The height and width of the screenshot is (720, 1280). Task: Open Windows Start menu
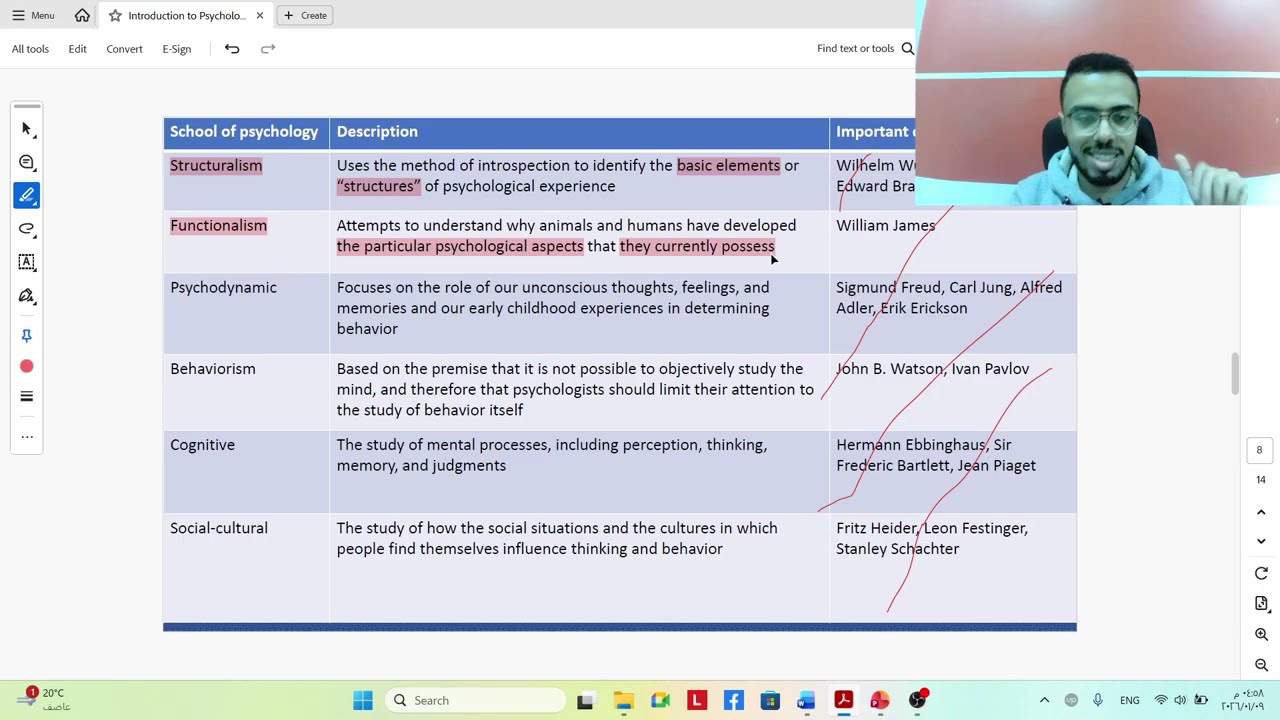[362, 700]
